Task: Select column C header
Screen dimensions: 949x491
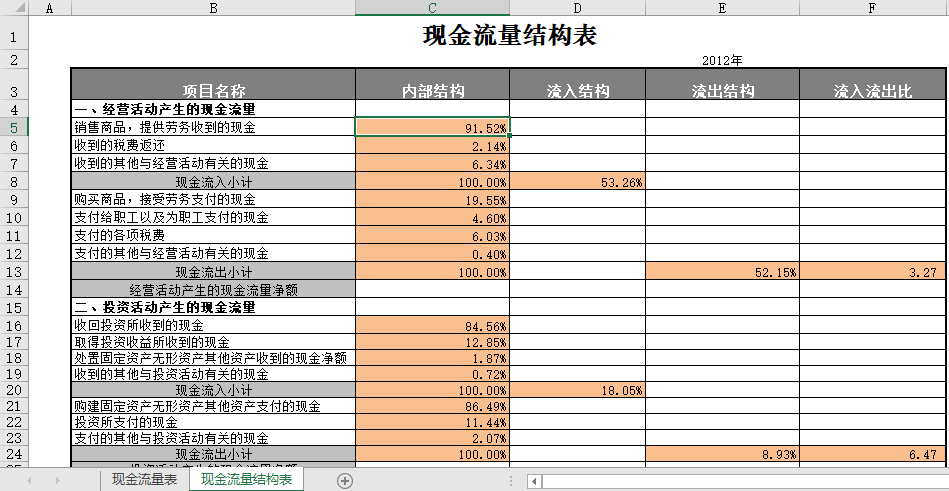Action: tap(432, 8)
